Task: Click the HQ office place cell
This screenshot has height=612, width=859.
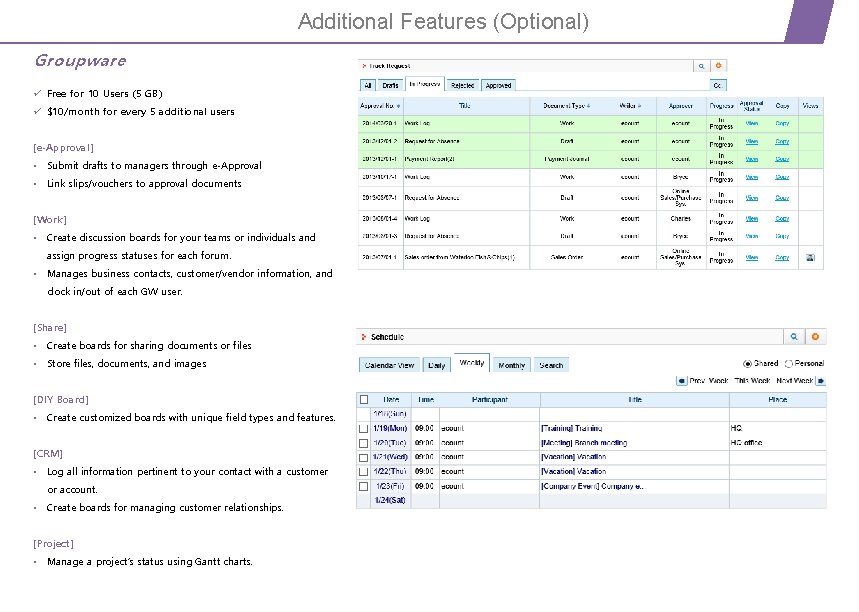Action: coord(777,443)
